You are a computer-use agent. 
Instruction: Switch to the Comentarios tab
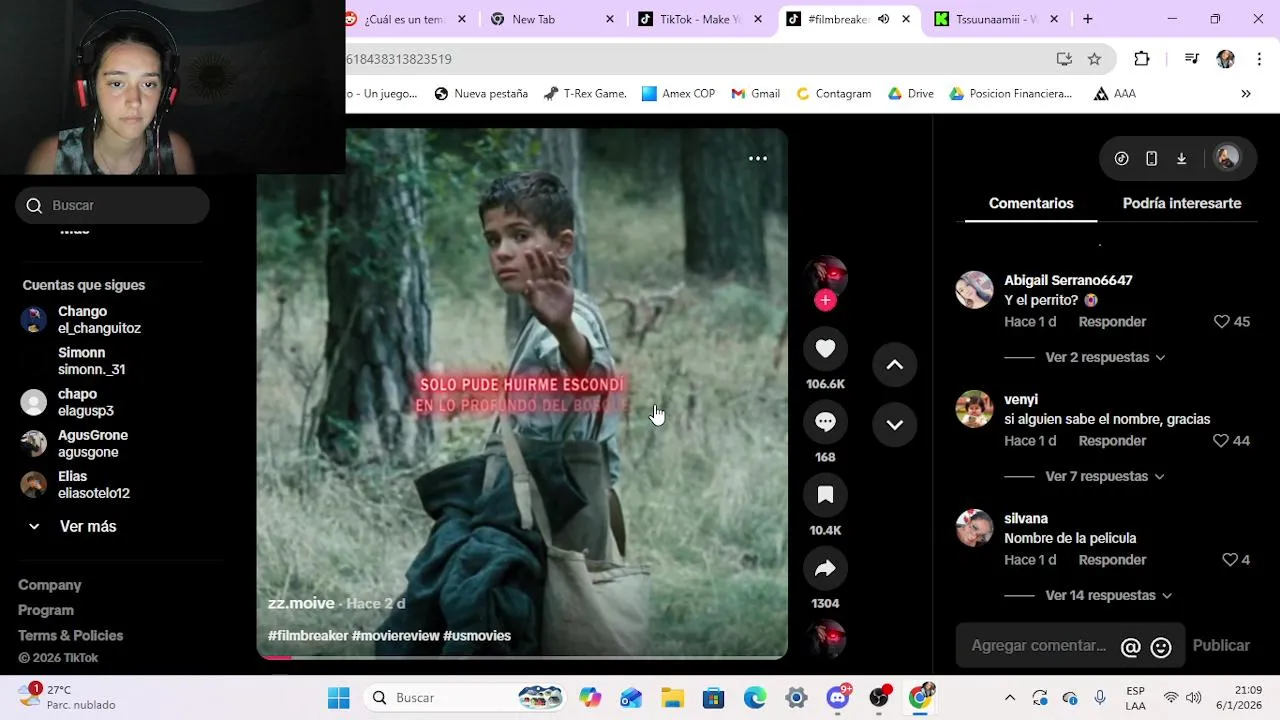pos(1031,203)
